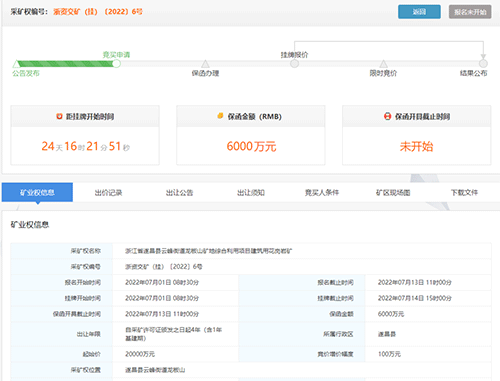Click the 保函办理 triangle stage marker

coord(205,63)
